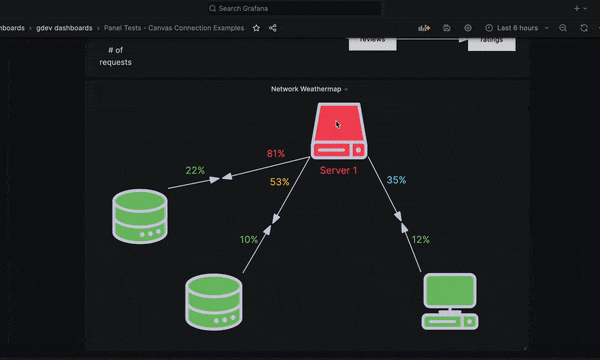
Task: Click the clock icon in time picker
Action: [x=489, y=28]
